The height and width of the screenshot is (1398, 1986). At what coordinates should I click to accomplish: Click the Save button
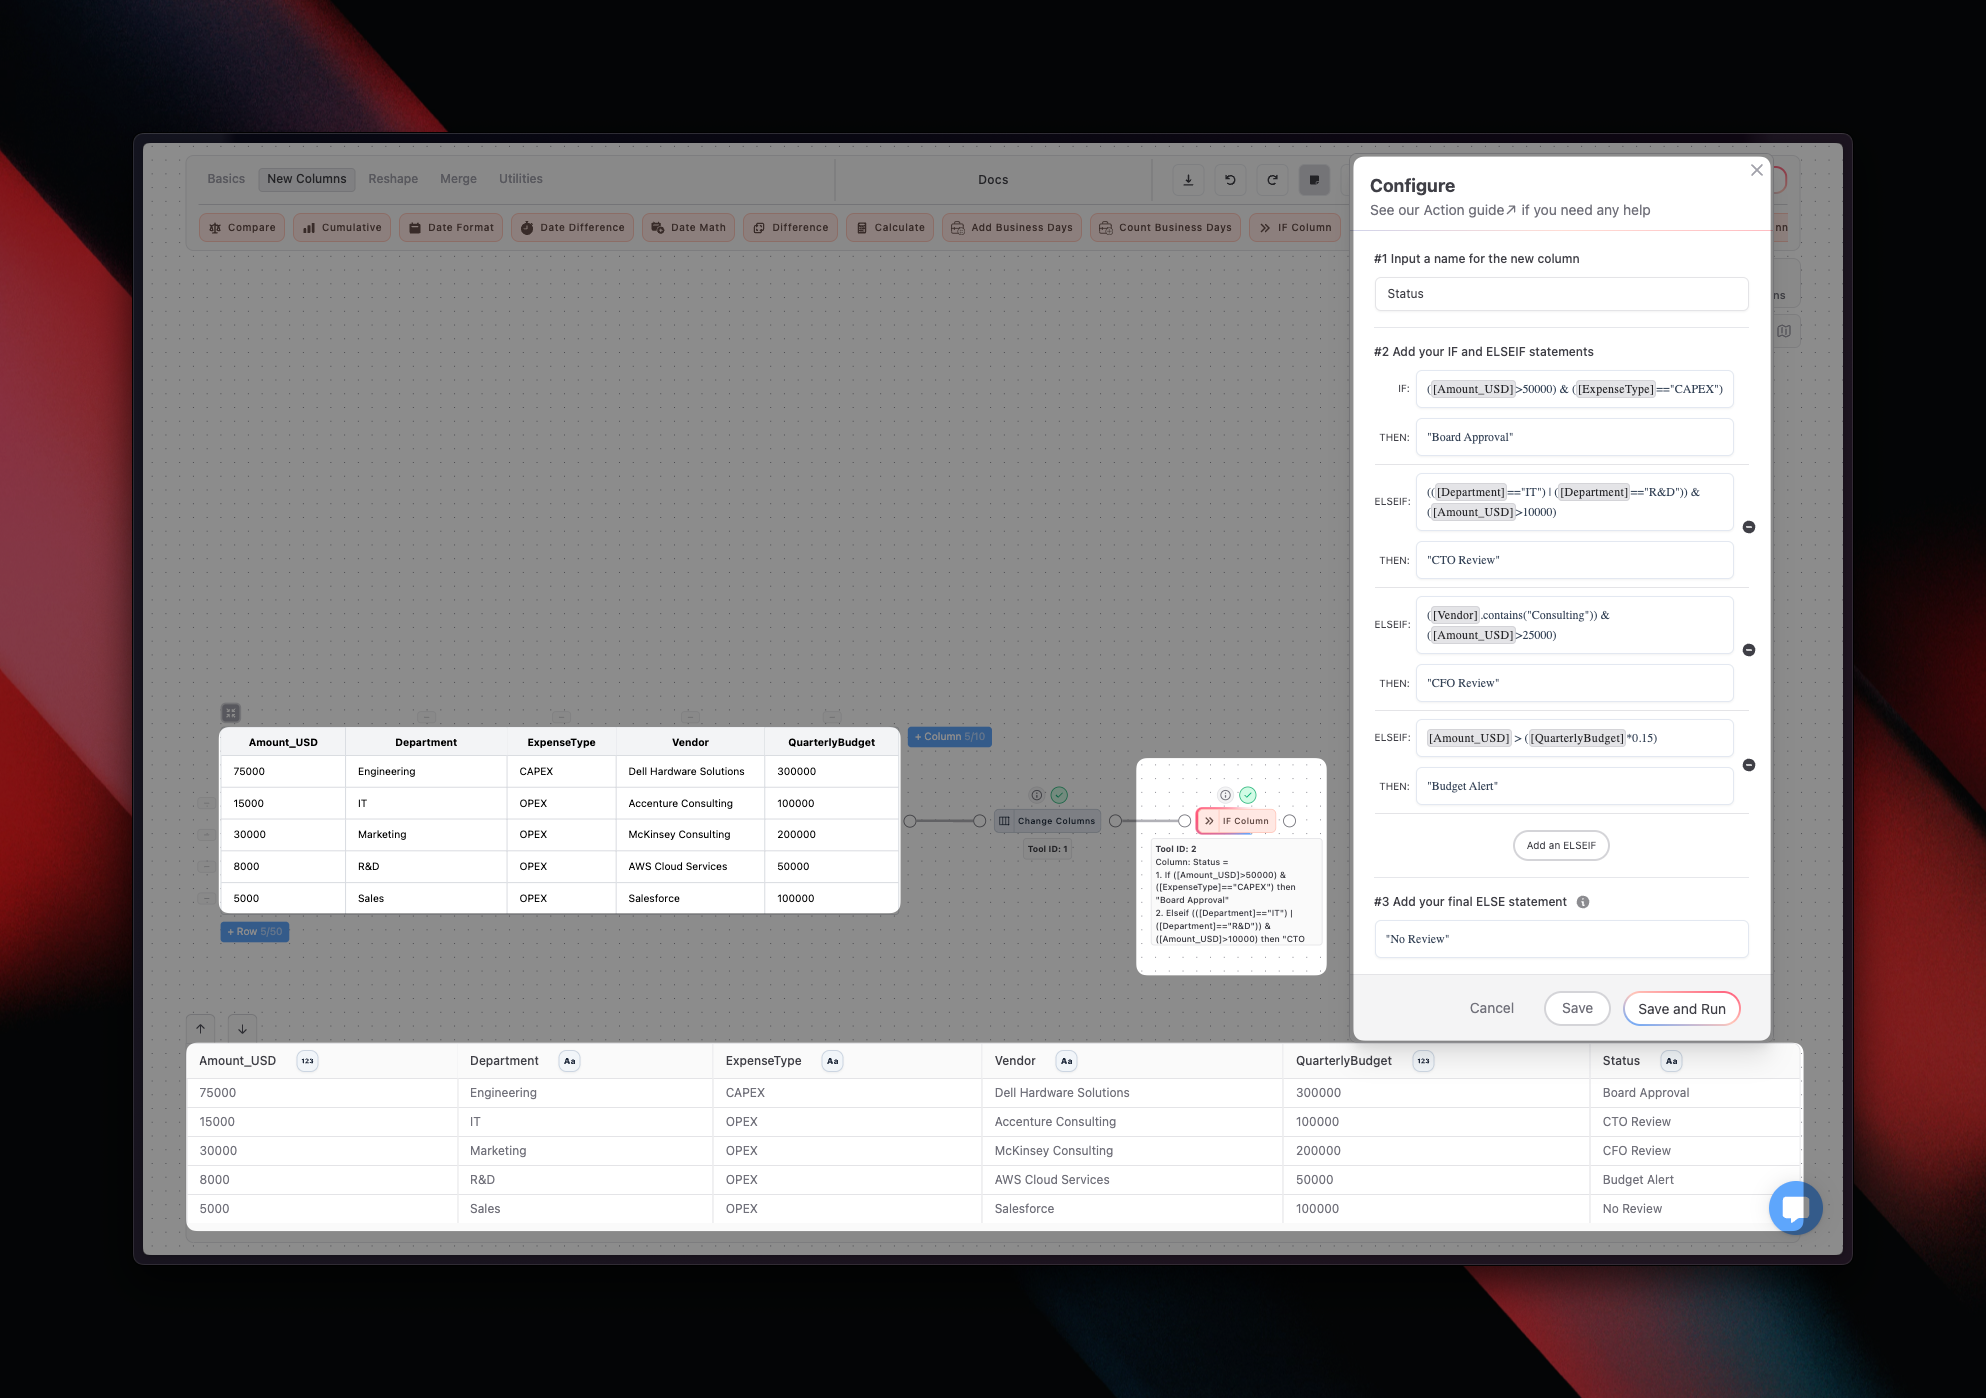tap(1577, 1008)
